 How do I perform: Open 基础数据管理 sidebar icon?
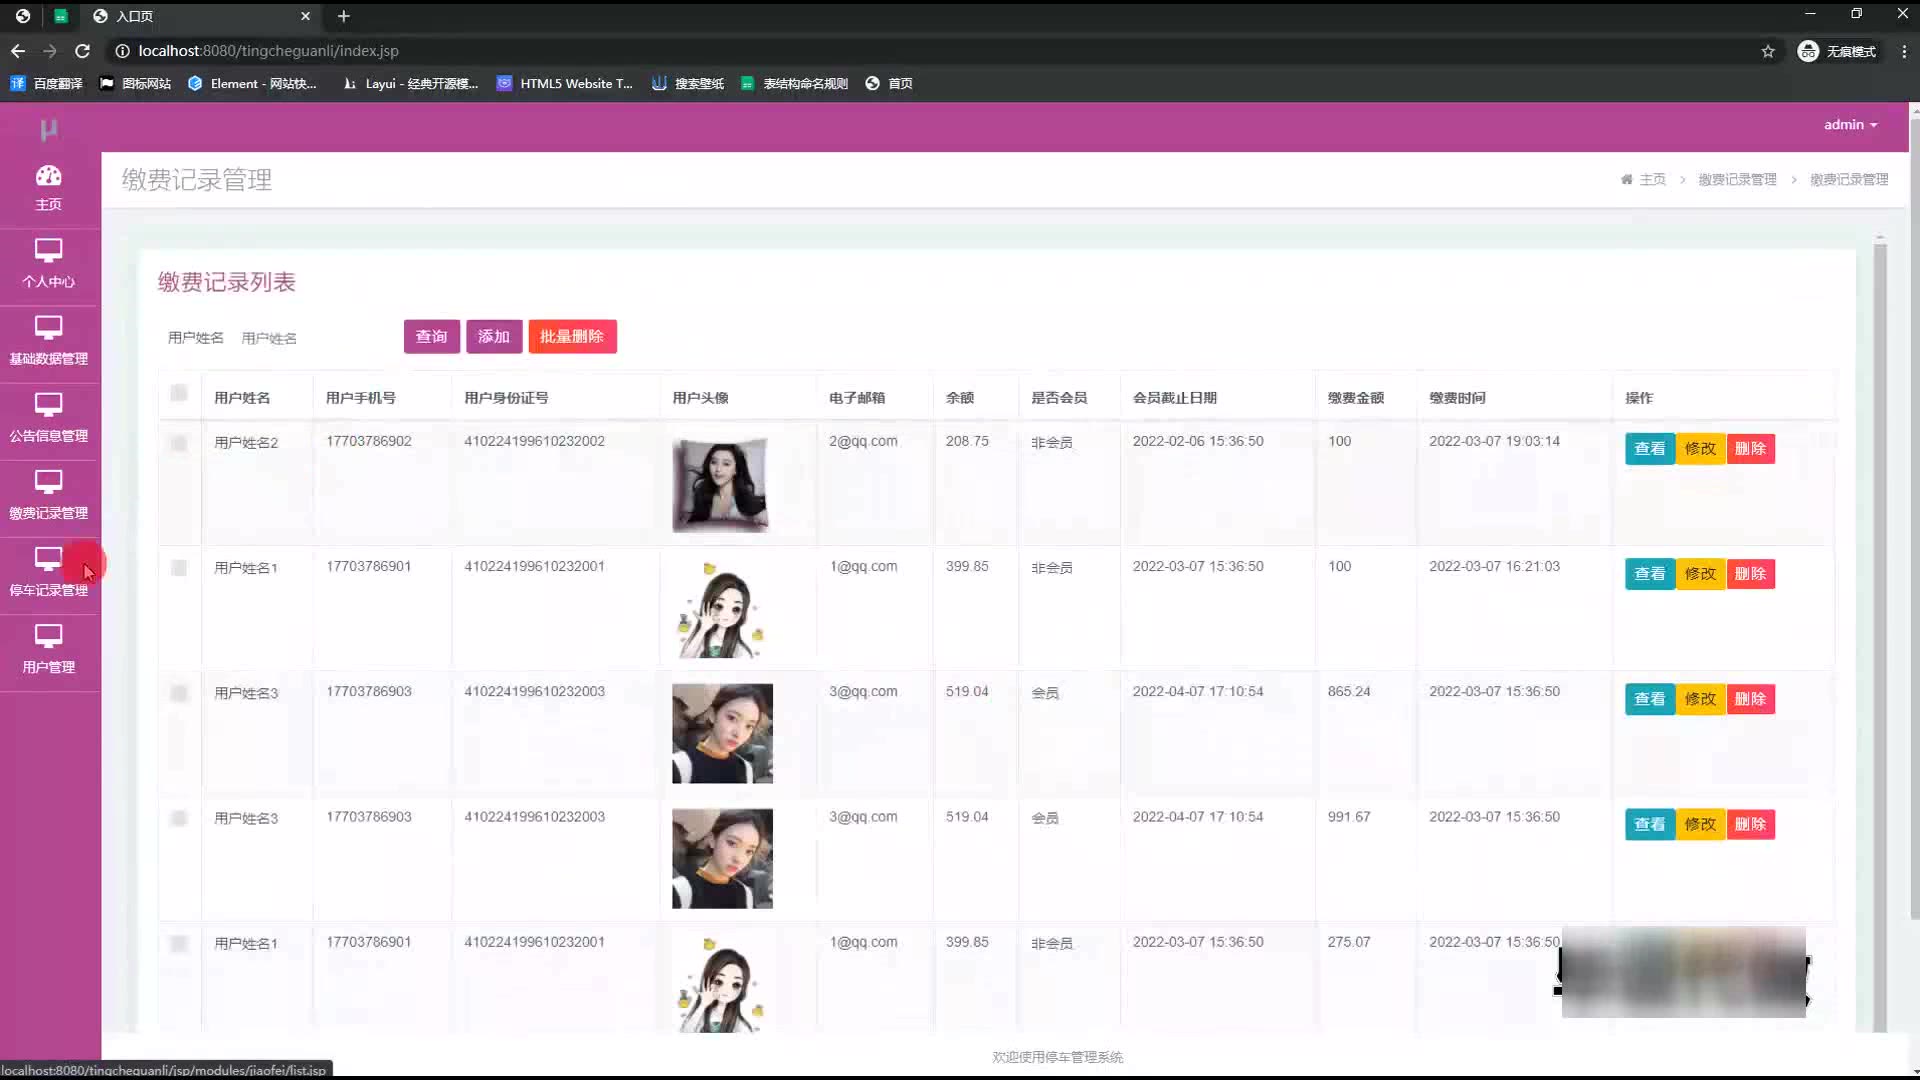point(48,328)
